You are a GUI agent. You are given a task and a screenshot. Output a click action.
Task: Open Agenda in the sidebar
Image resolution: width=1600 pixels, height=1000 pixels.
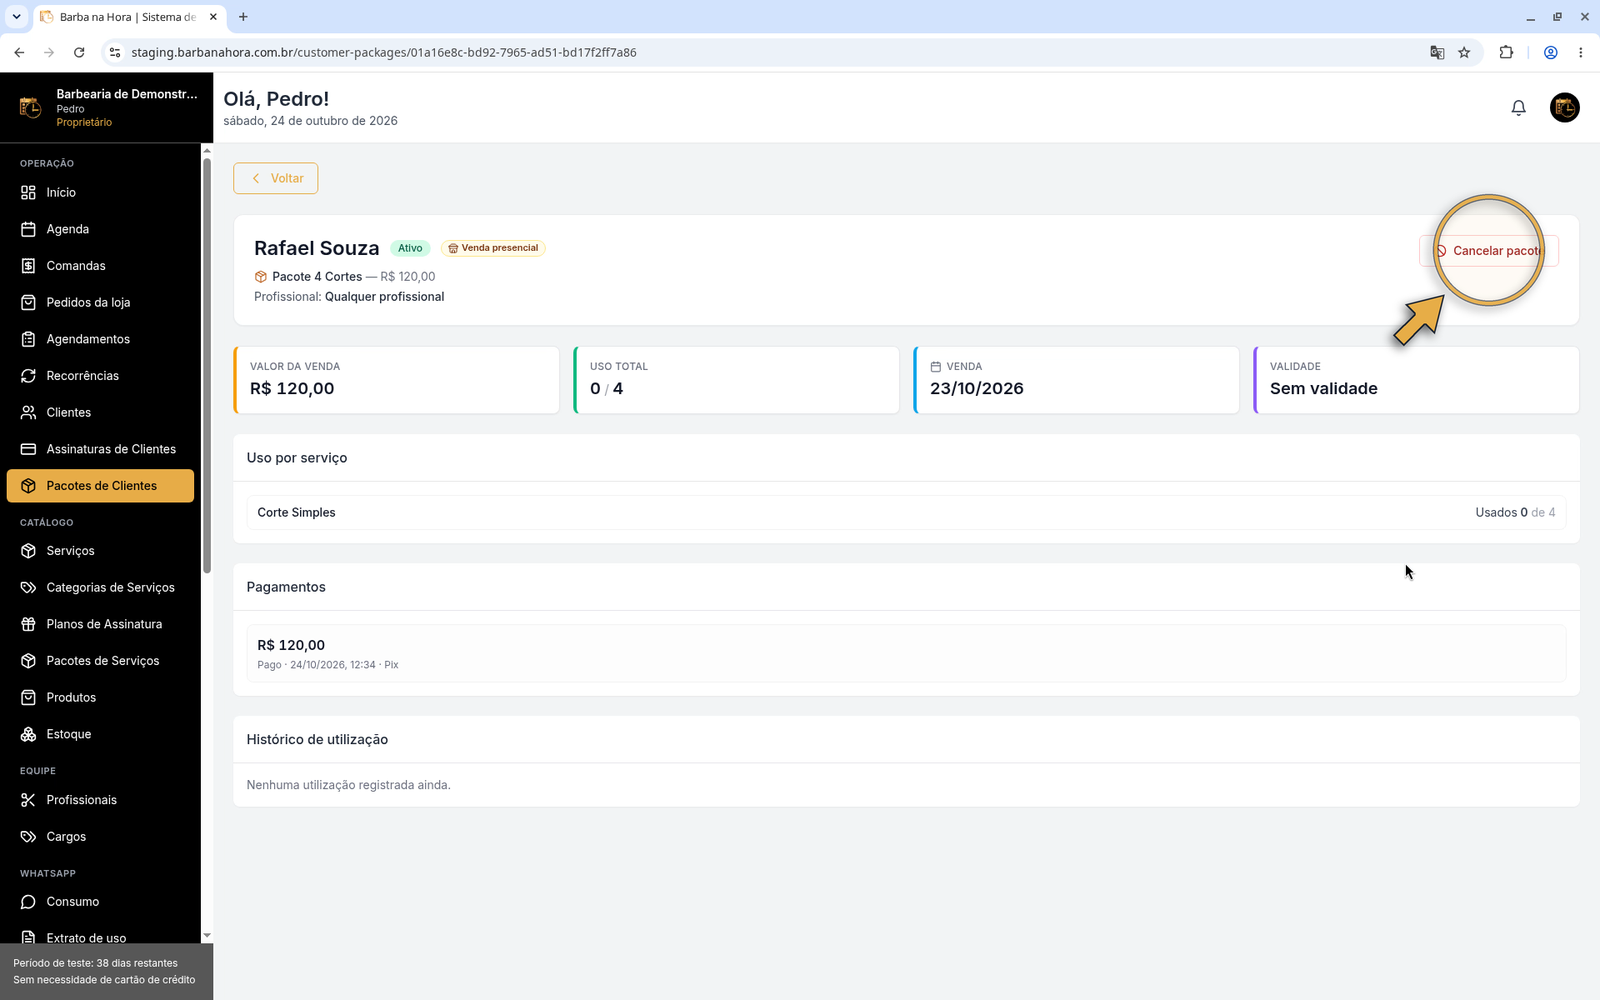coord(100,229)
